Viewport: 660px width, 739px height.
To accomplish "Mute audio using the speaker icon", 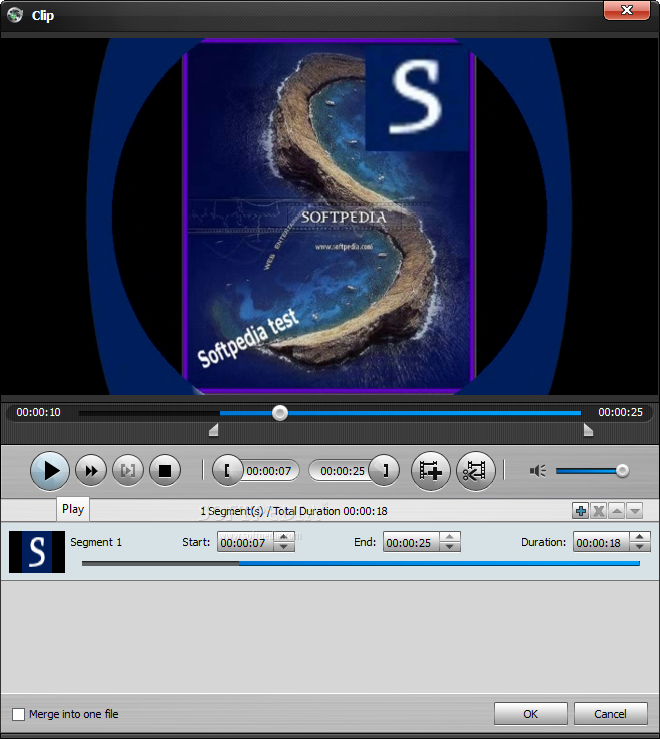I will 537,470.
